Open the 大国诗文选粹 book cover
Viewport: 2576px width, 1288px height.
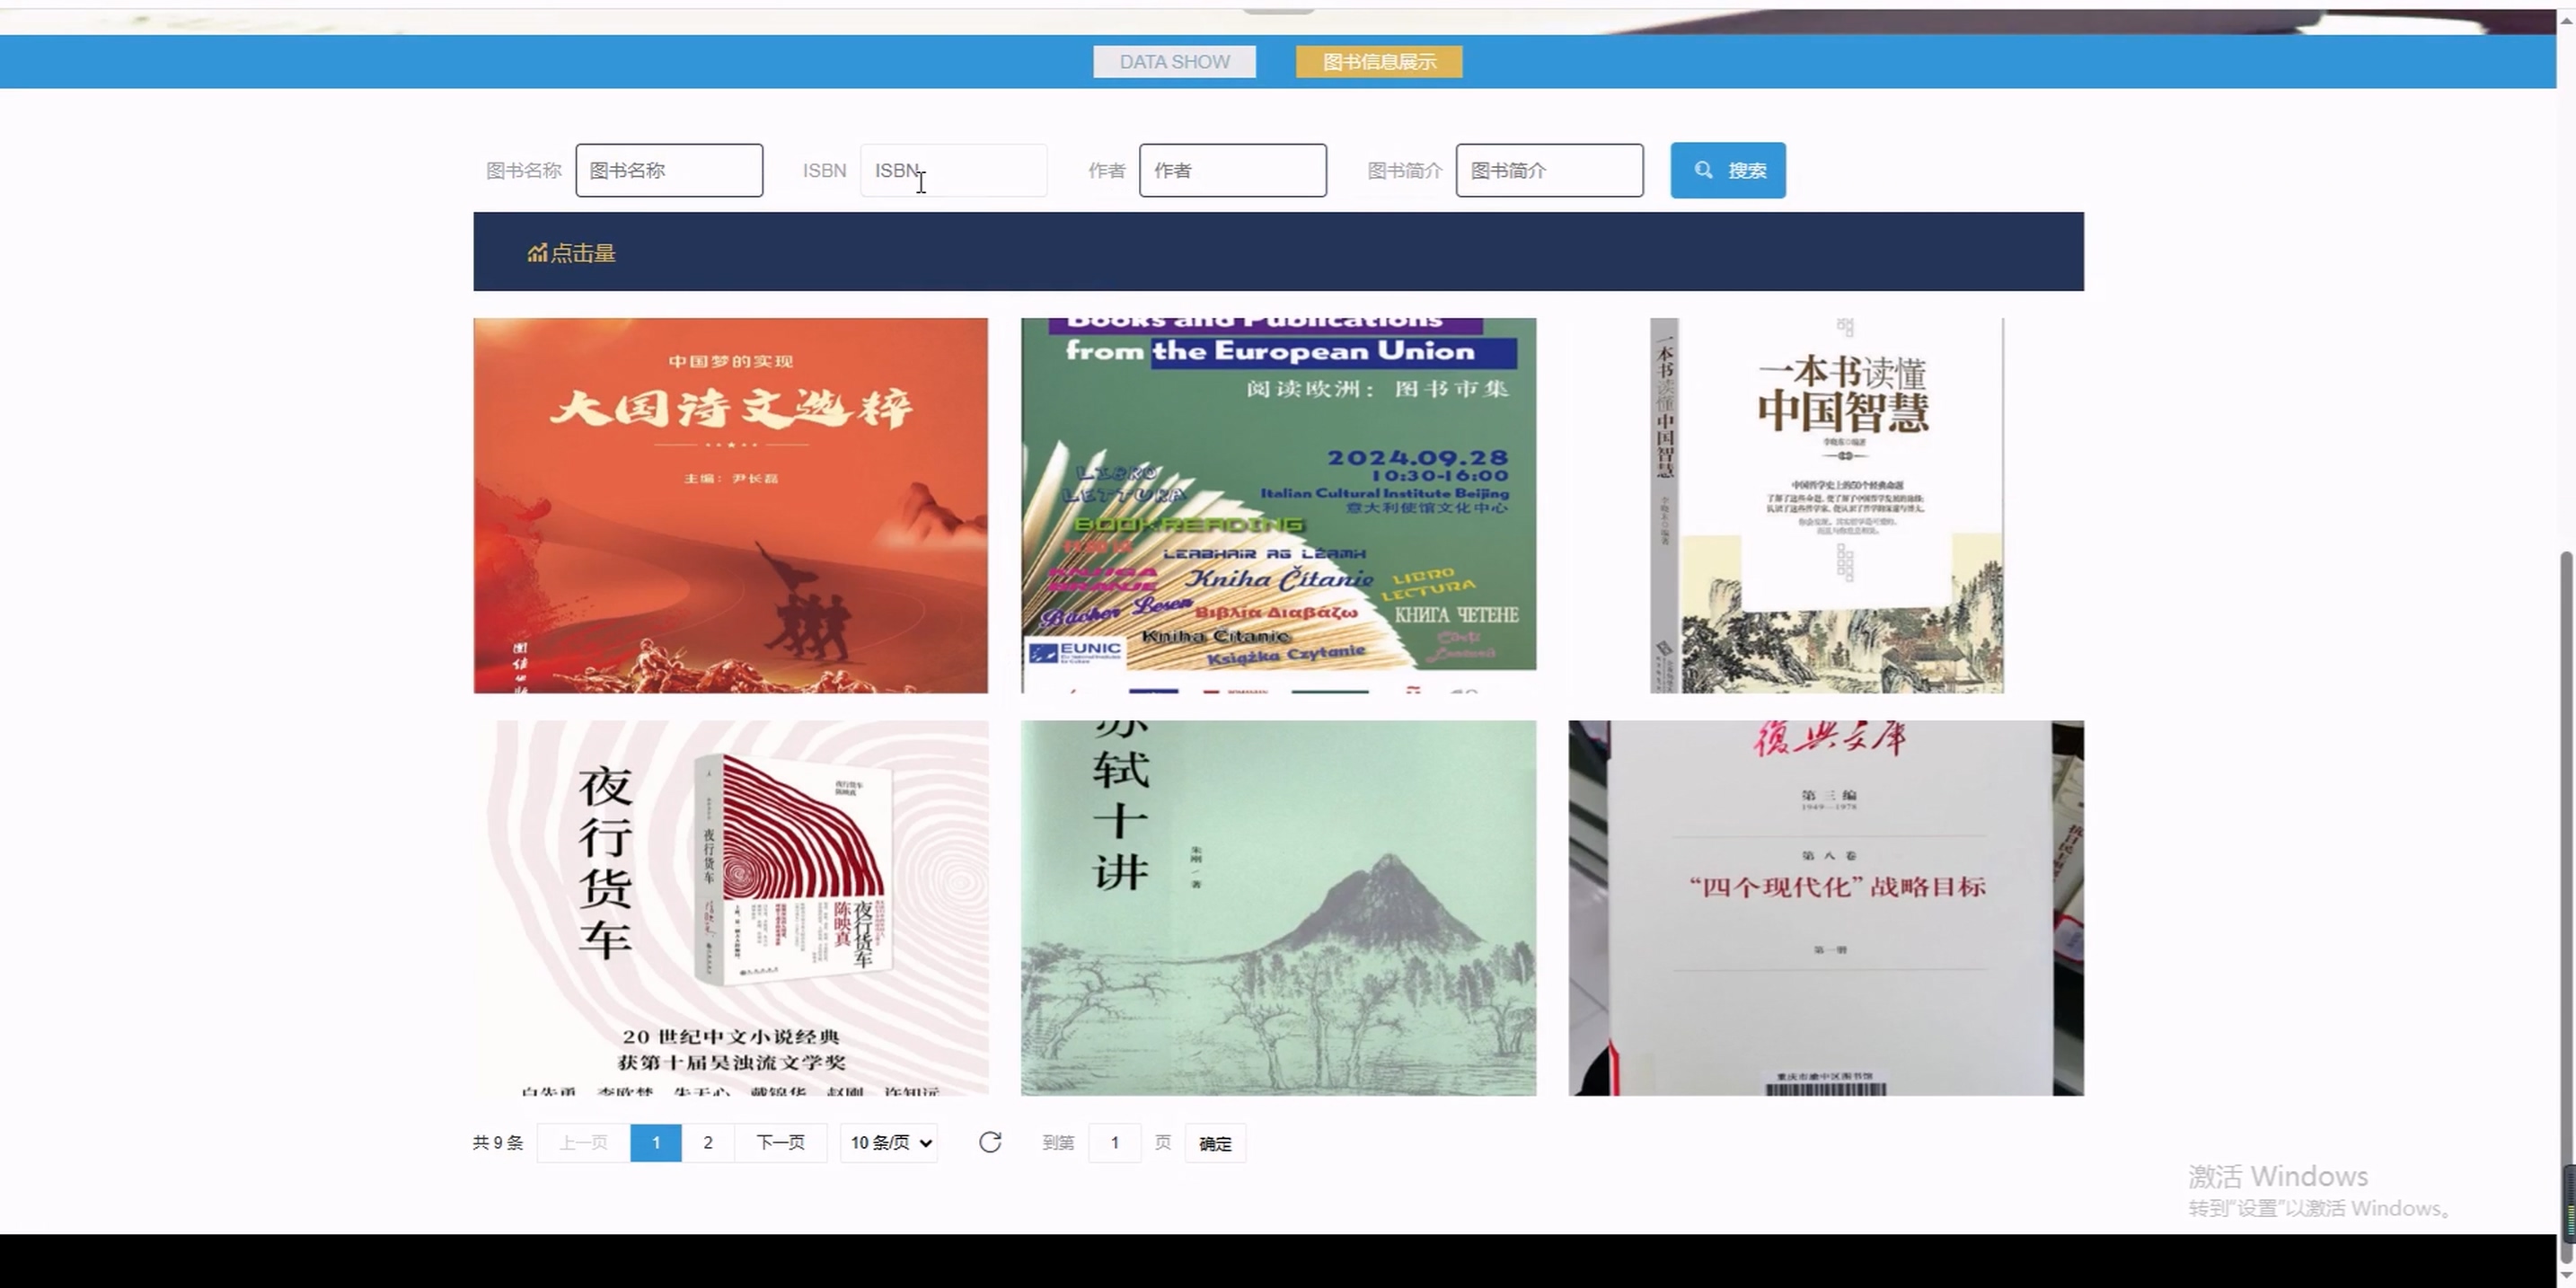(730, 505)
